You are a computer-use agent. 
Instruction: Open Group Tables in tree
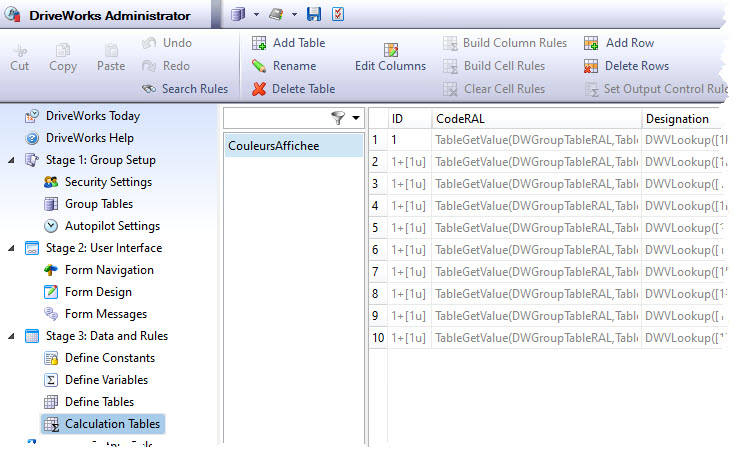(x=99, y=204)
